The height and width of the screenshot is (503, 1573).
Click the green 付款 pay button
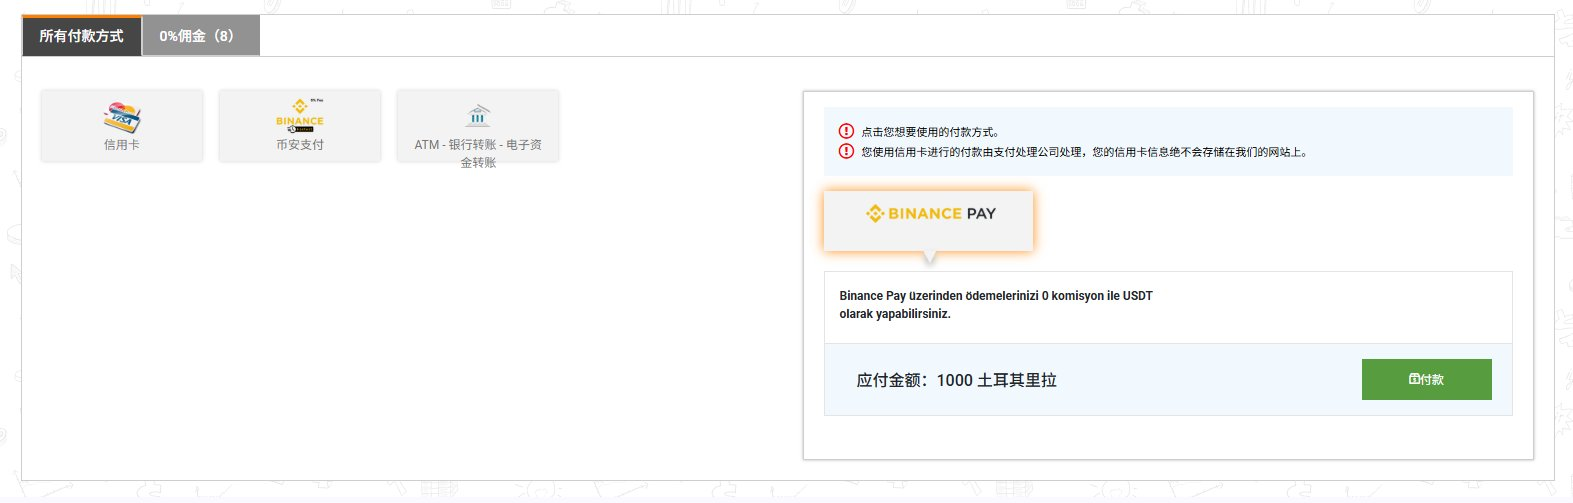tap(1426, 379)
